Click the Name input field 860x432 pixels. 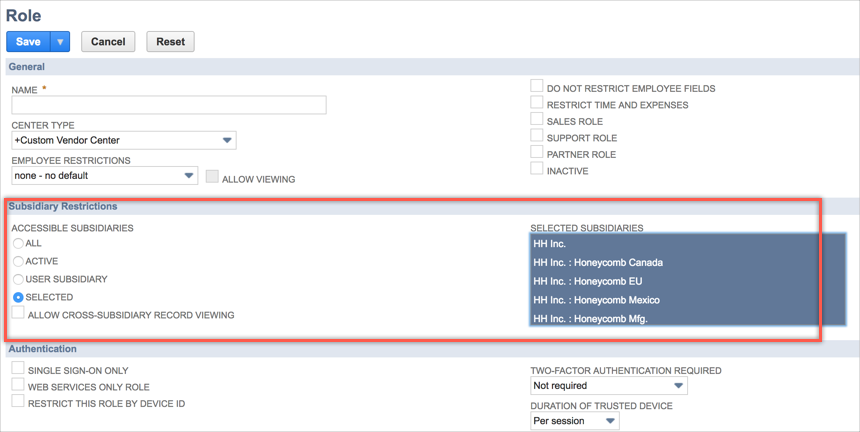coord(169,105)
